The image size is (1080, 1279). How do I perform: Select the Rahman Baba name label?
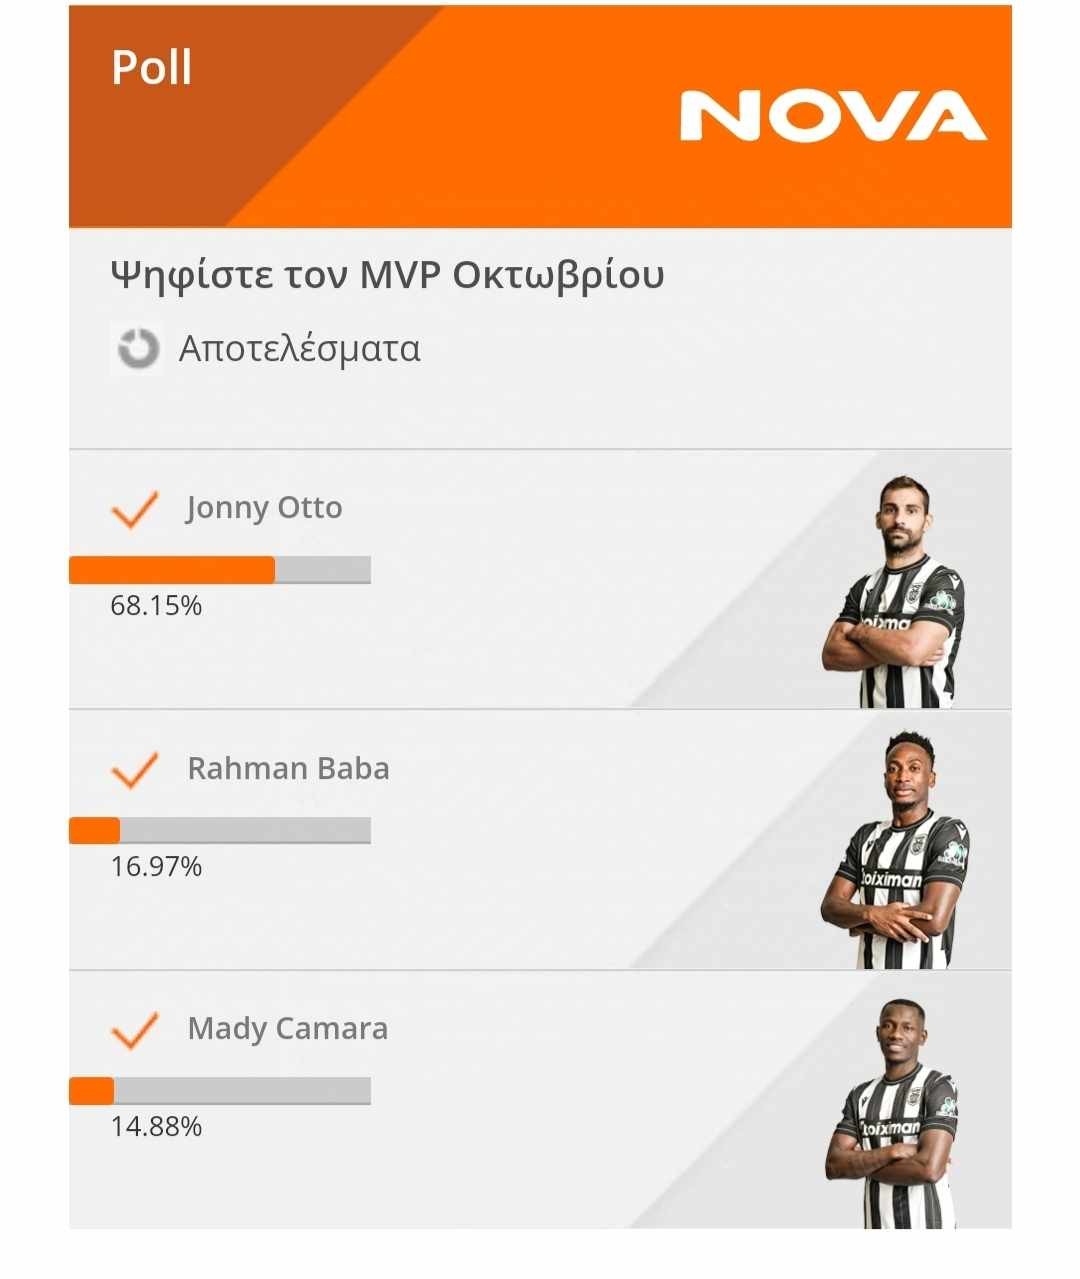coord(288,768)
